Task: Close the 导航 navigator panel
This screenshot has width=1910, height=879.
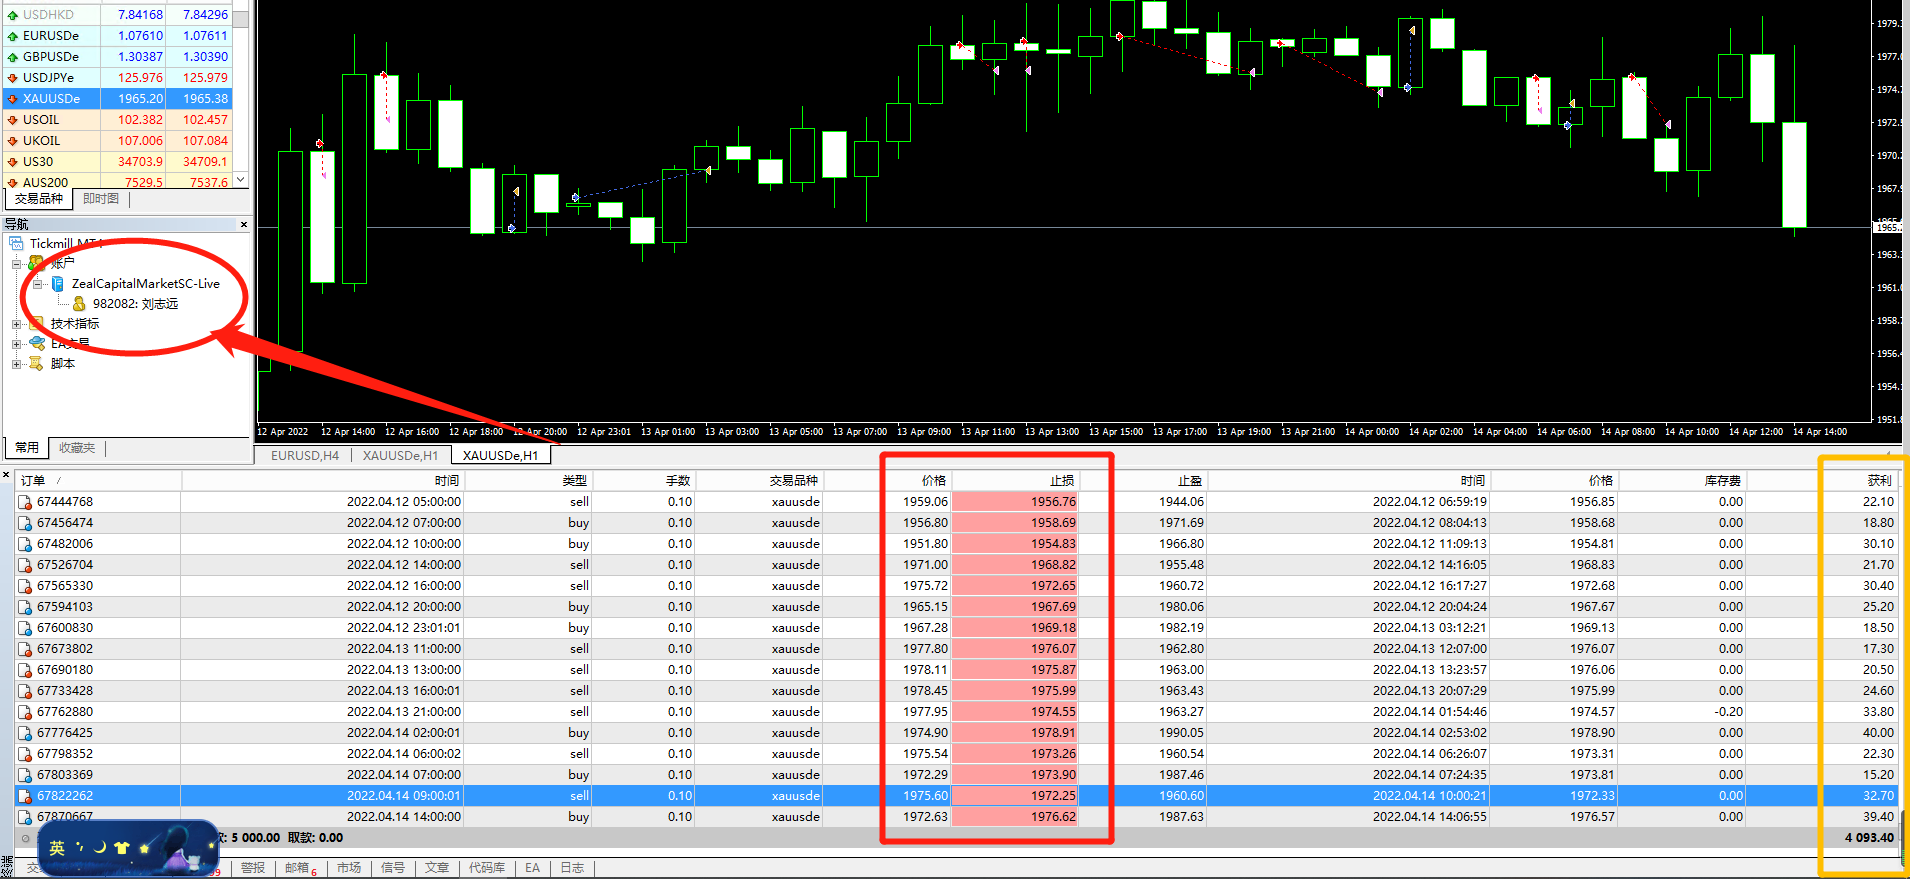Action: pyautogui.click(x=244, y=225)
